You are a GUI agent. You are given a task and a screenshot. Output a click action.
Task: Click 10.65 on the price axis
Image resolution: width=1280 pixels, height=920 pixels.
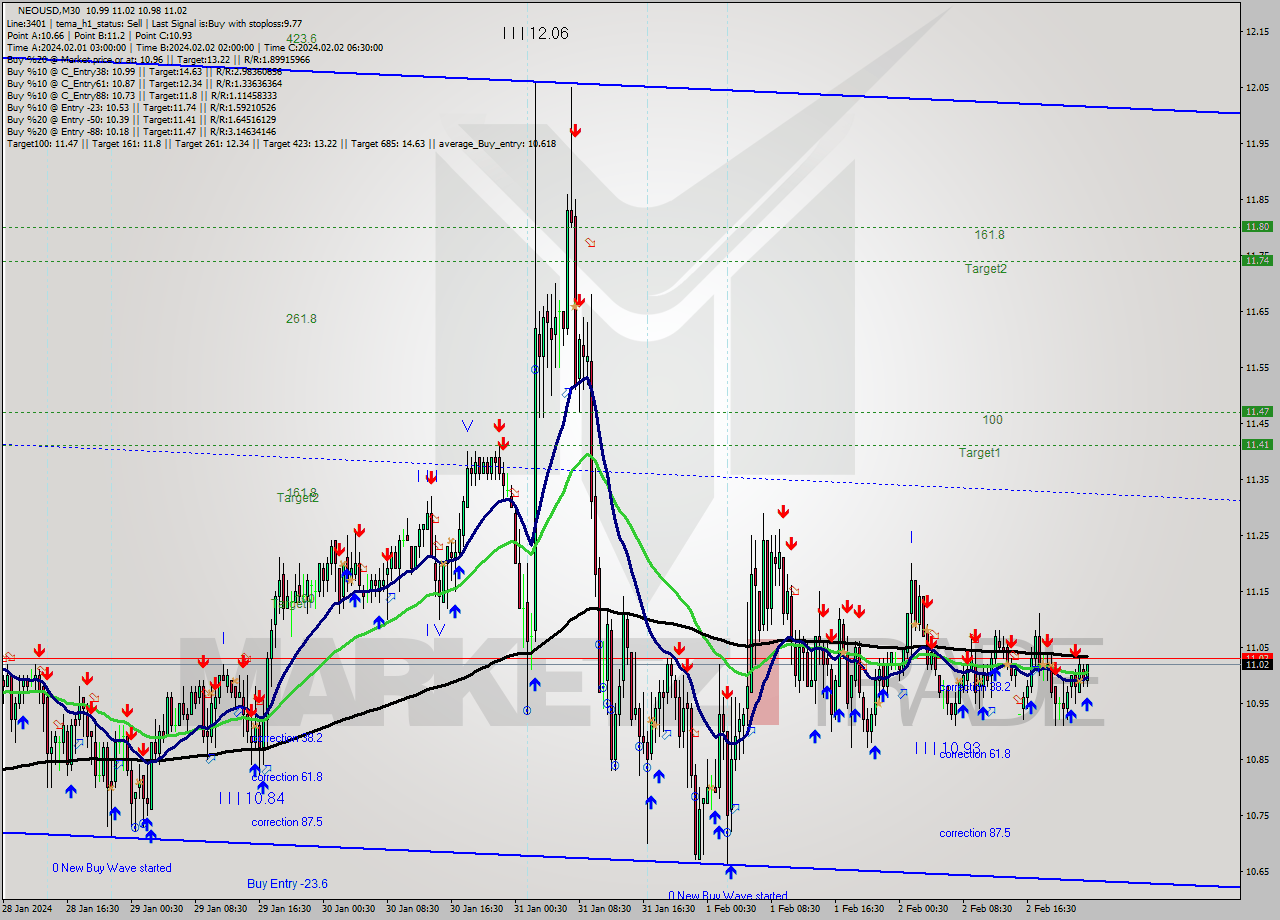pos(1257,872)
